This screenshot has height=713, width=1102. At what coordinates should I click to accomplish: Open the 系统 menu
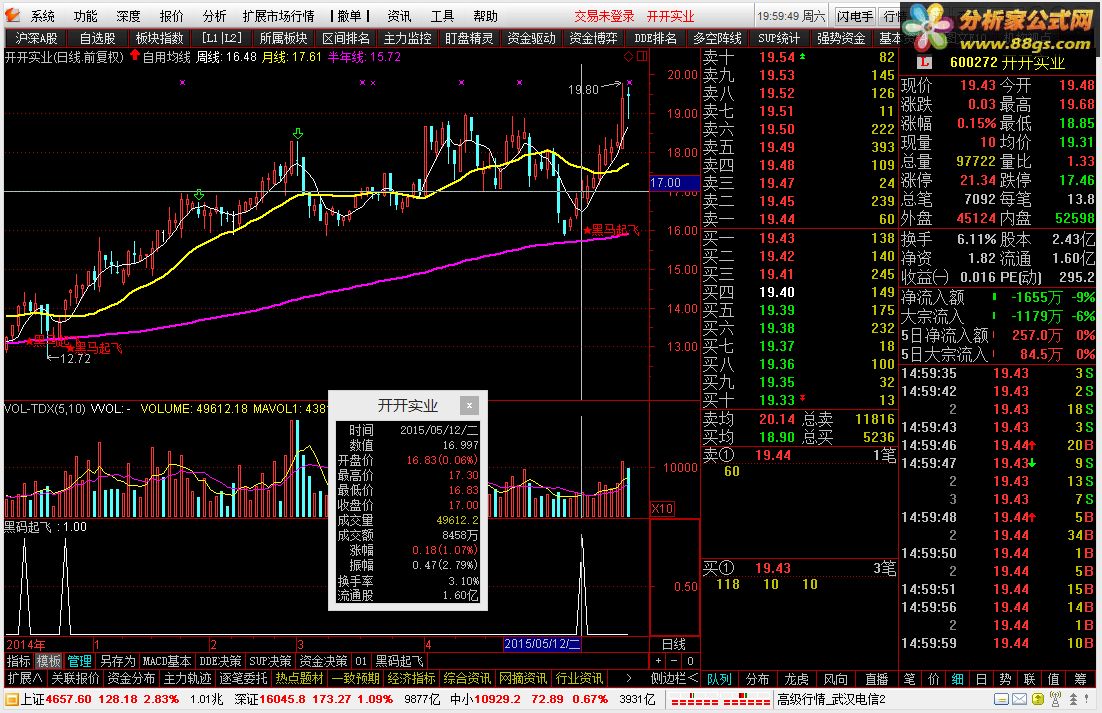click(x=42, y=16)
